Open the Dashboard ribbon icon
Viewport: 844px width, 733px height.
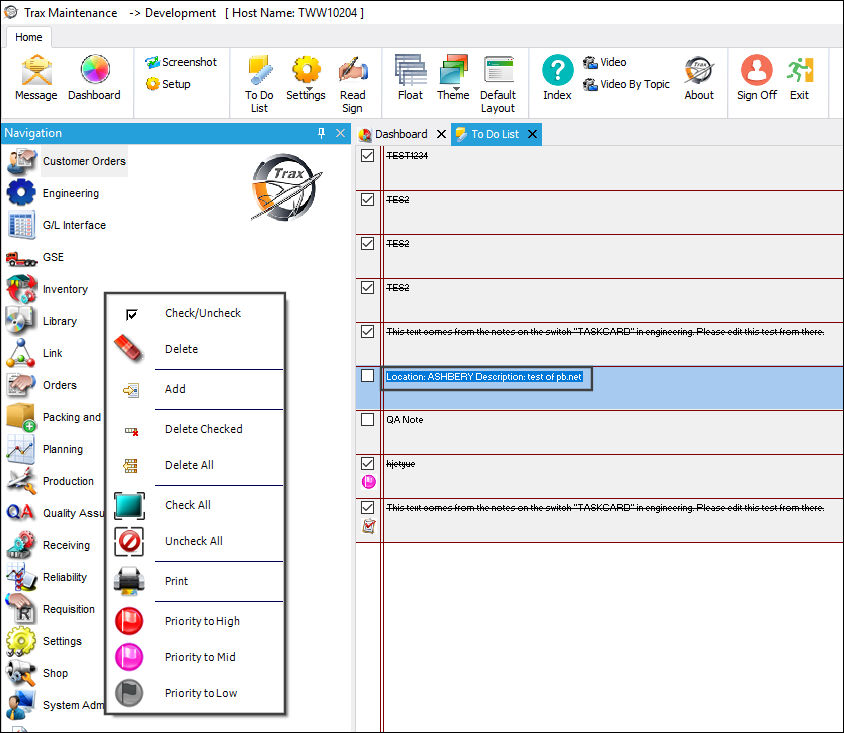[x=94, y=78]
